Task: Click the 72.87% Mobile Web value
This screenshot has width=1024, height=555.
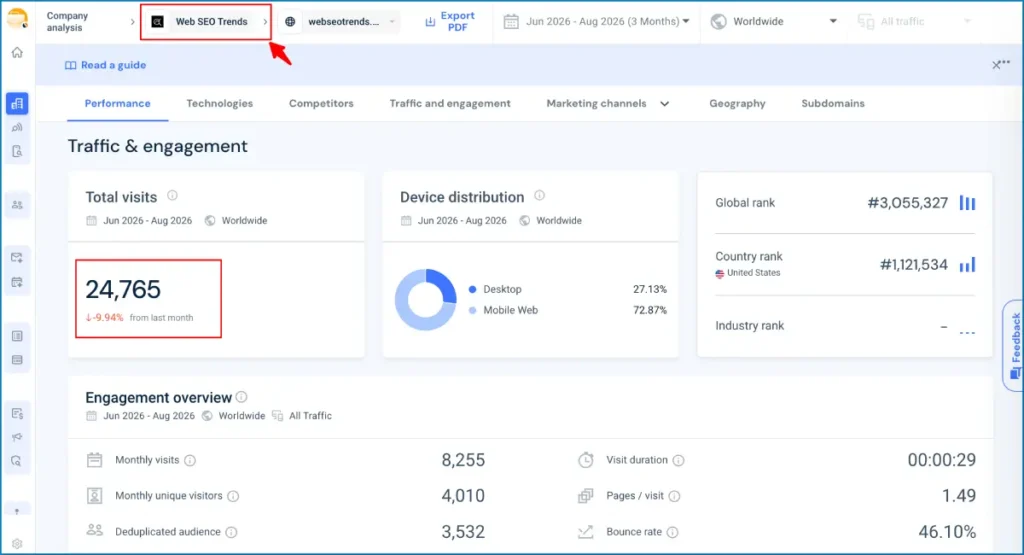Action: tap(650, 310)
